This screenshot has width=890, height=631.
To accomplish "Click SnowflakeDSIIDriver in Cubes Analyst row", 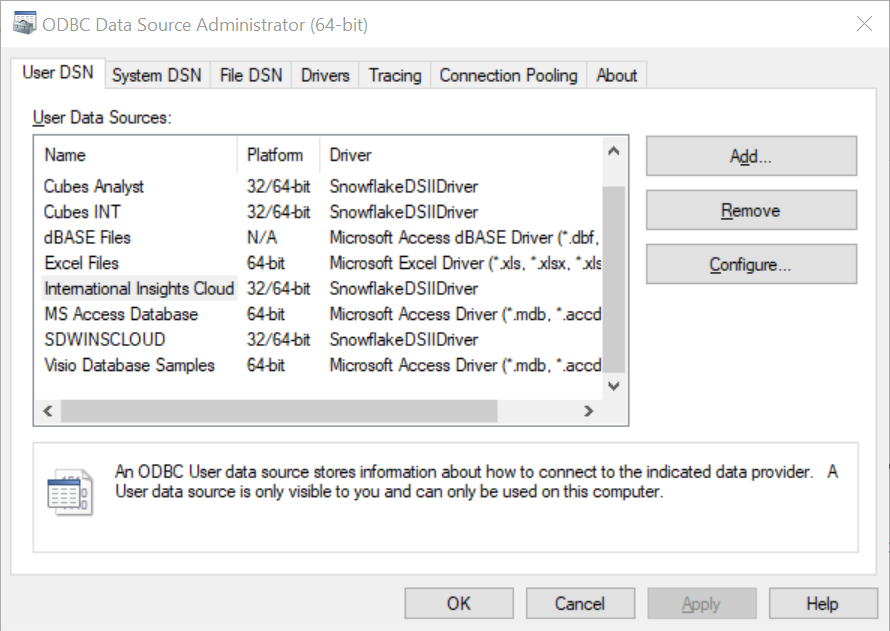I will tap(404, 186).
